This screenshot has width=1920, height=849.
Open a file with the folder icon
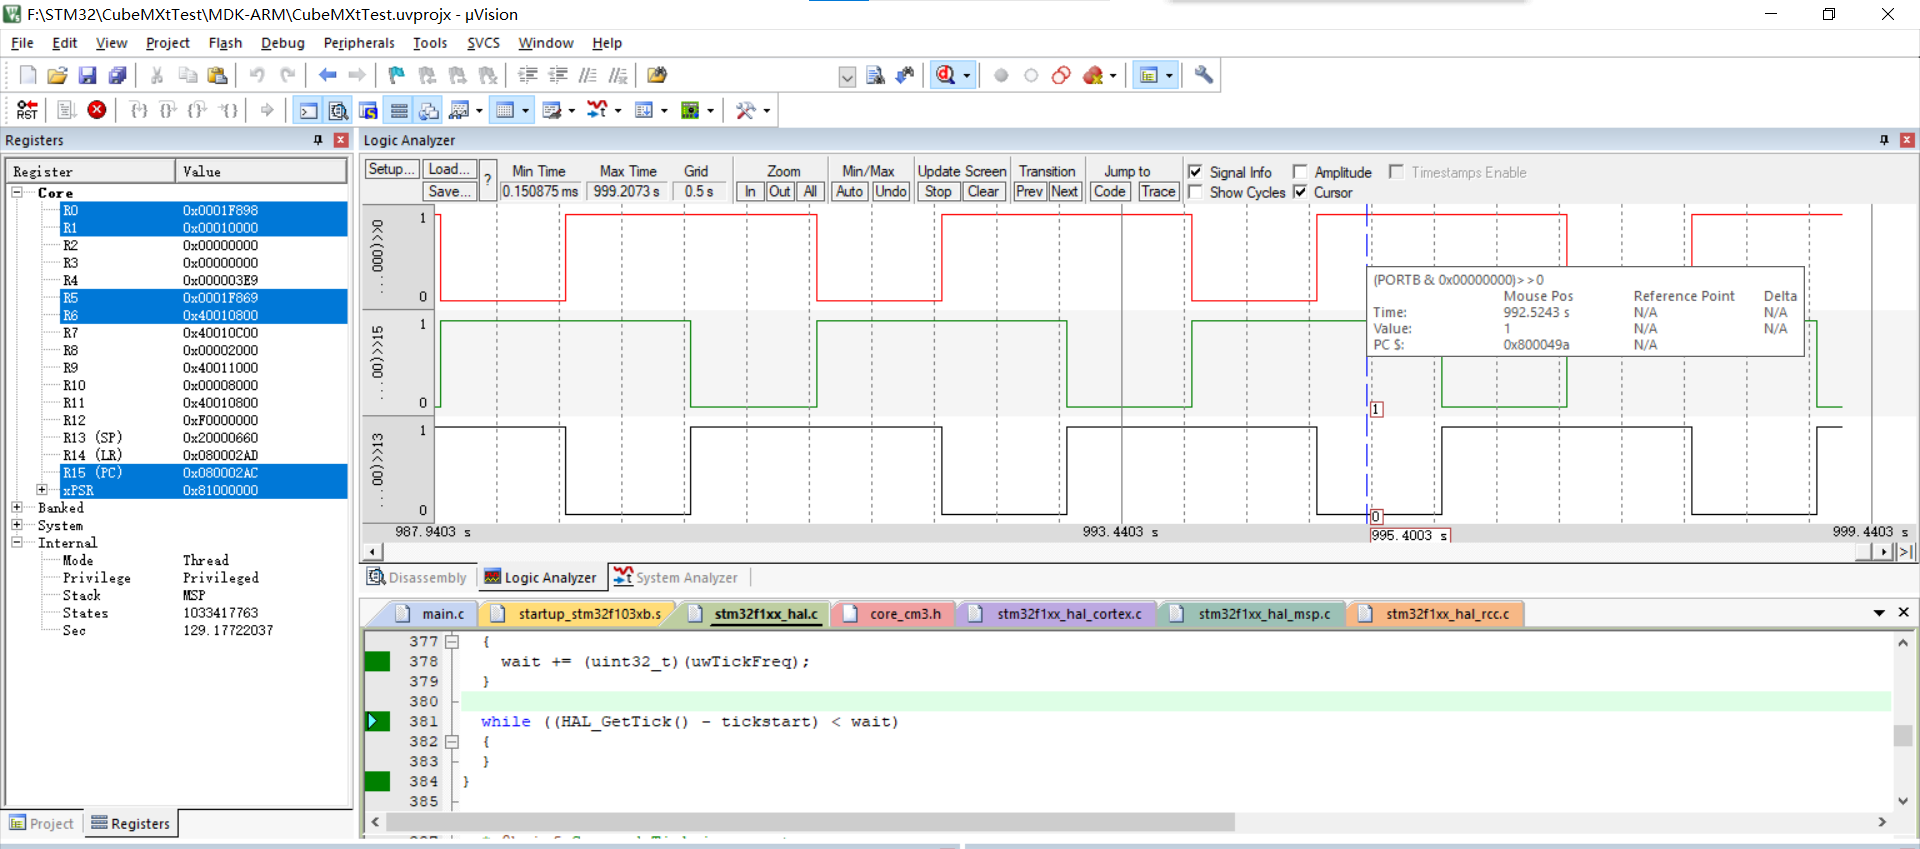(57, 75)
